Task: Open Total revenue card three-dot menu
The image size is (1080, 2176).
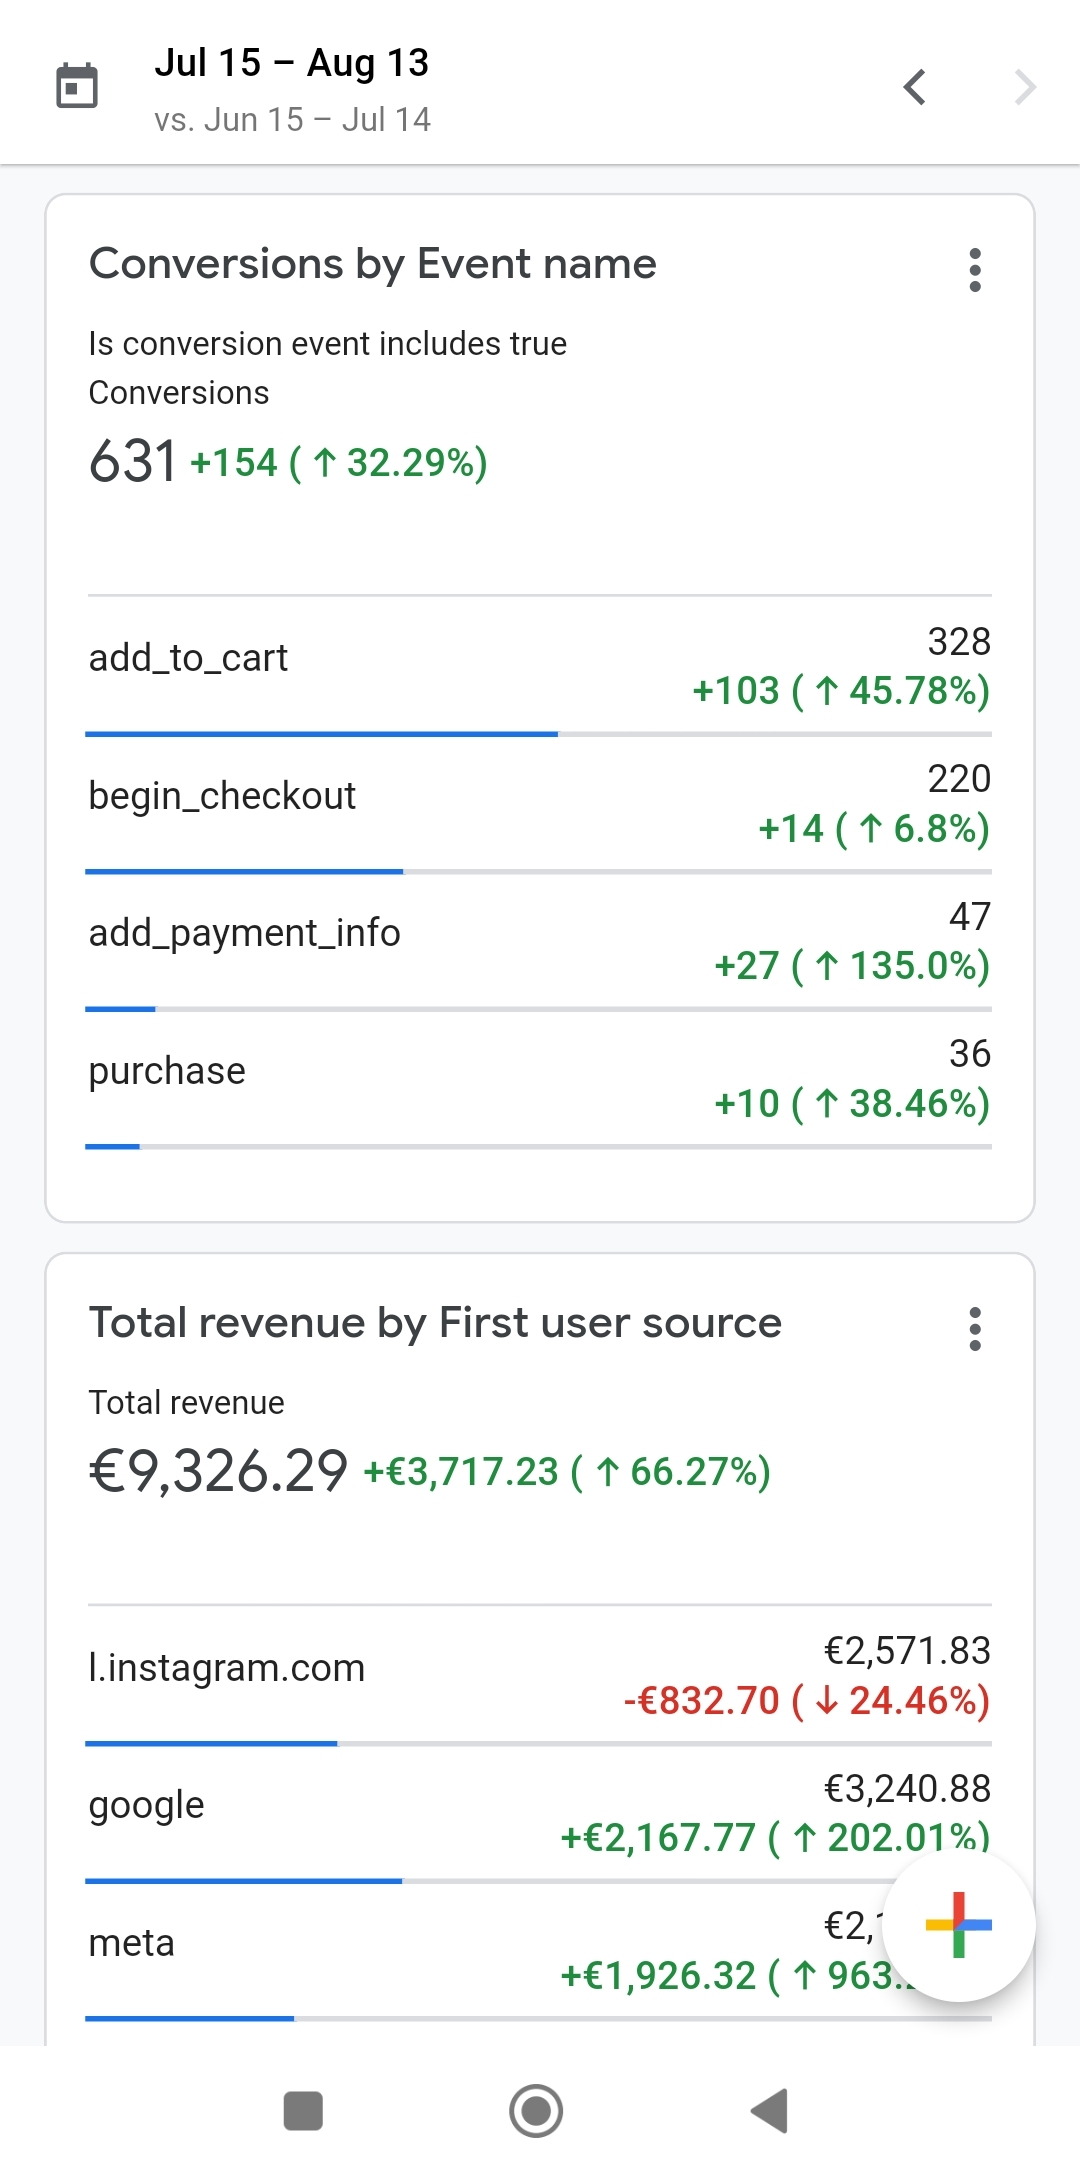Action: pyautogui.click(x=975, y=1329)
